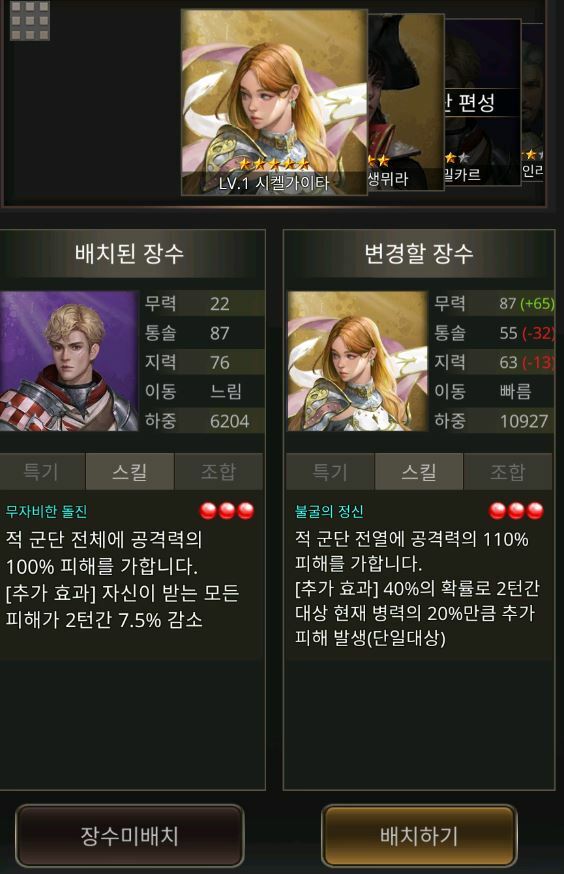Select the 밀카르 general card
The image size is (564, 874).
483,102
